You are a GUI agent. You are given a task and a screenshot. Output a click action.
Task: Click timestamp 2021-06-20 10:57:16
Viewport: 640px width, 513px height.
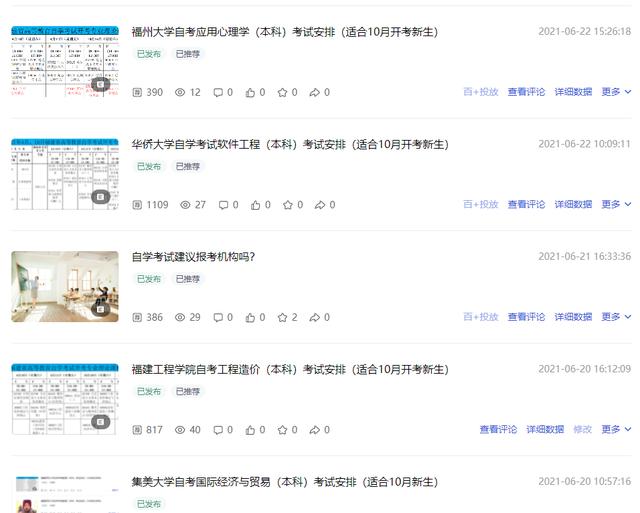pyautogui.click(x=584, y=482)
